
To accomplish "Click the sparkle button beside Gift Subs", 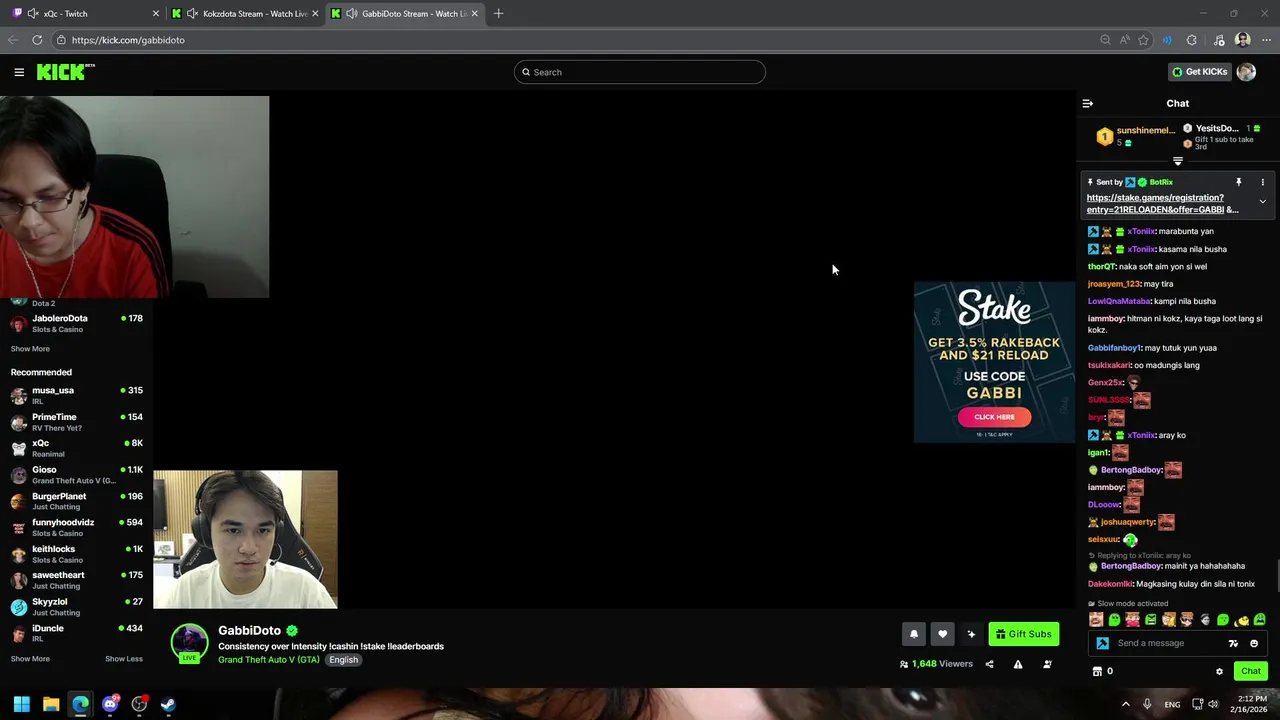I will pyautogui.click(x=971, y=634).
